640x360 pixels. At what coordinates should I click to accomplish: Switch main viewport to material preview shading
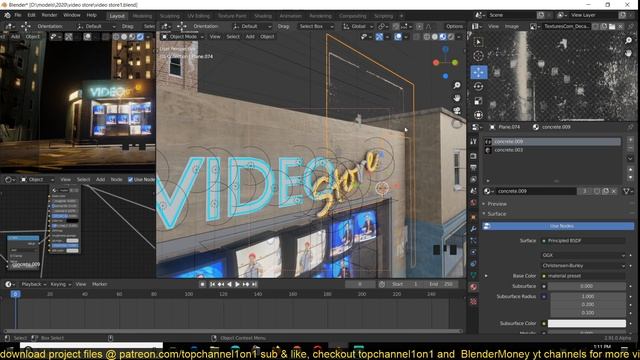pos(443,37)
